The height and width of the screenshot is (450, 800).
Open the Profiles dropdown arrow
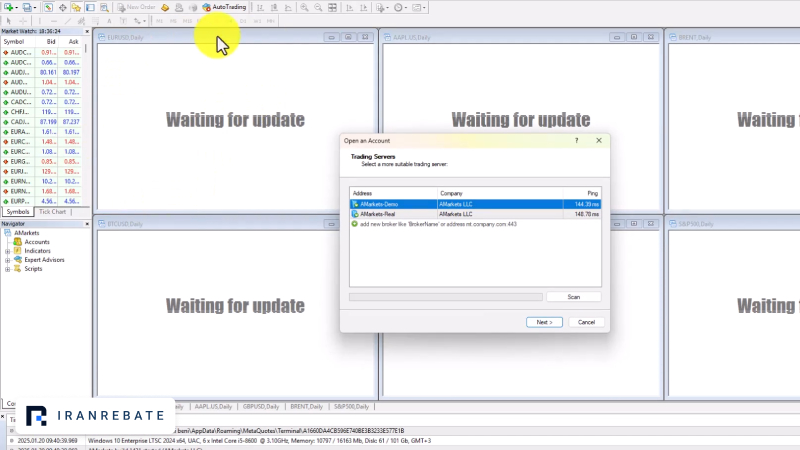[x=35, y=8]
